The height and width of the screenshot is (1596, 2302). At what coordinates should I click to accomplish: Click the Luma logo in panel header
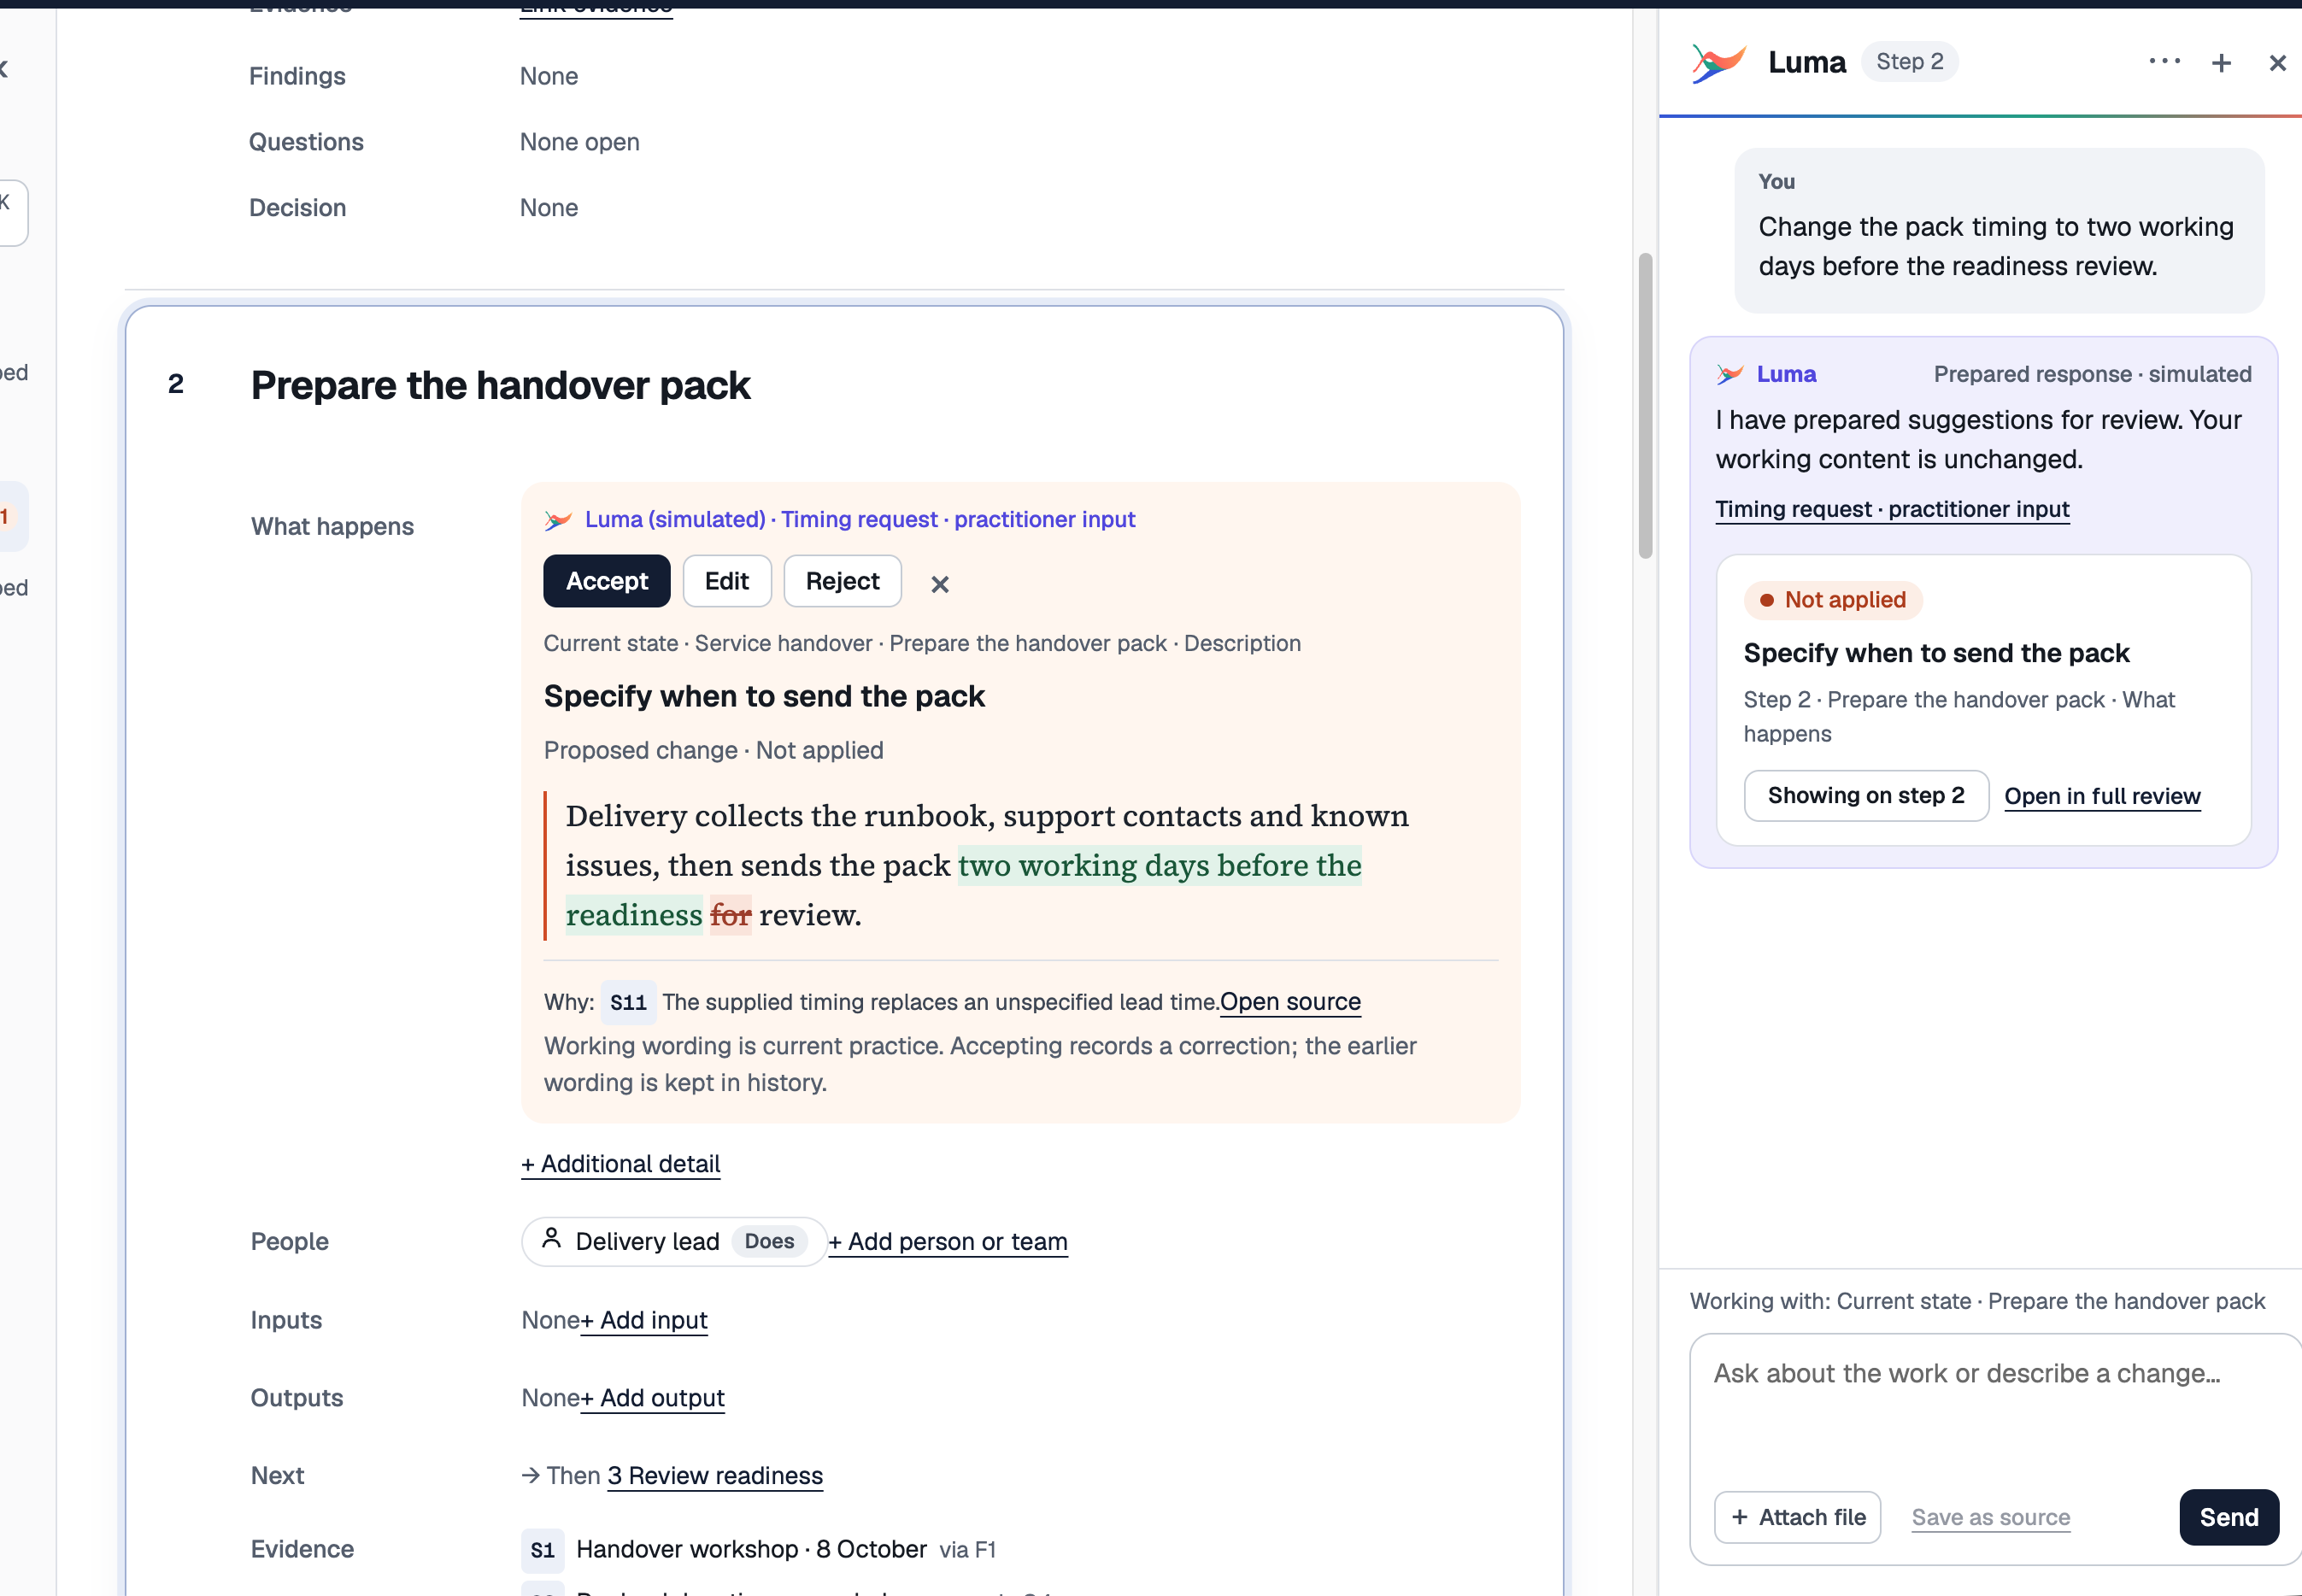[1718, 63]
